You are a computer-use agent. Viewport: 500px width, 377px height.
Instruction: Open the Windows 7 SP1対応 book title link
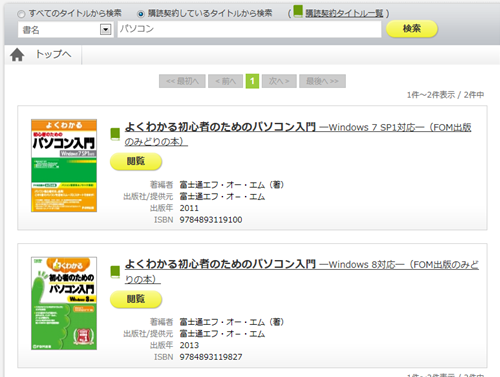tap(298, 134)
